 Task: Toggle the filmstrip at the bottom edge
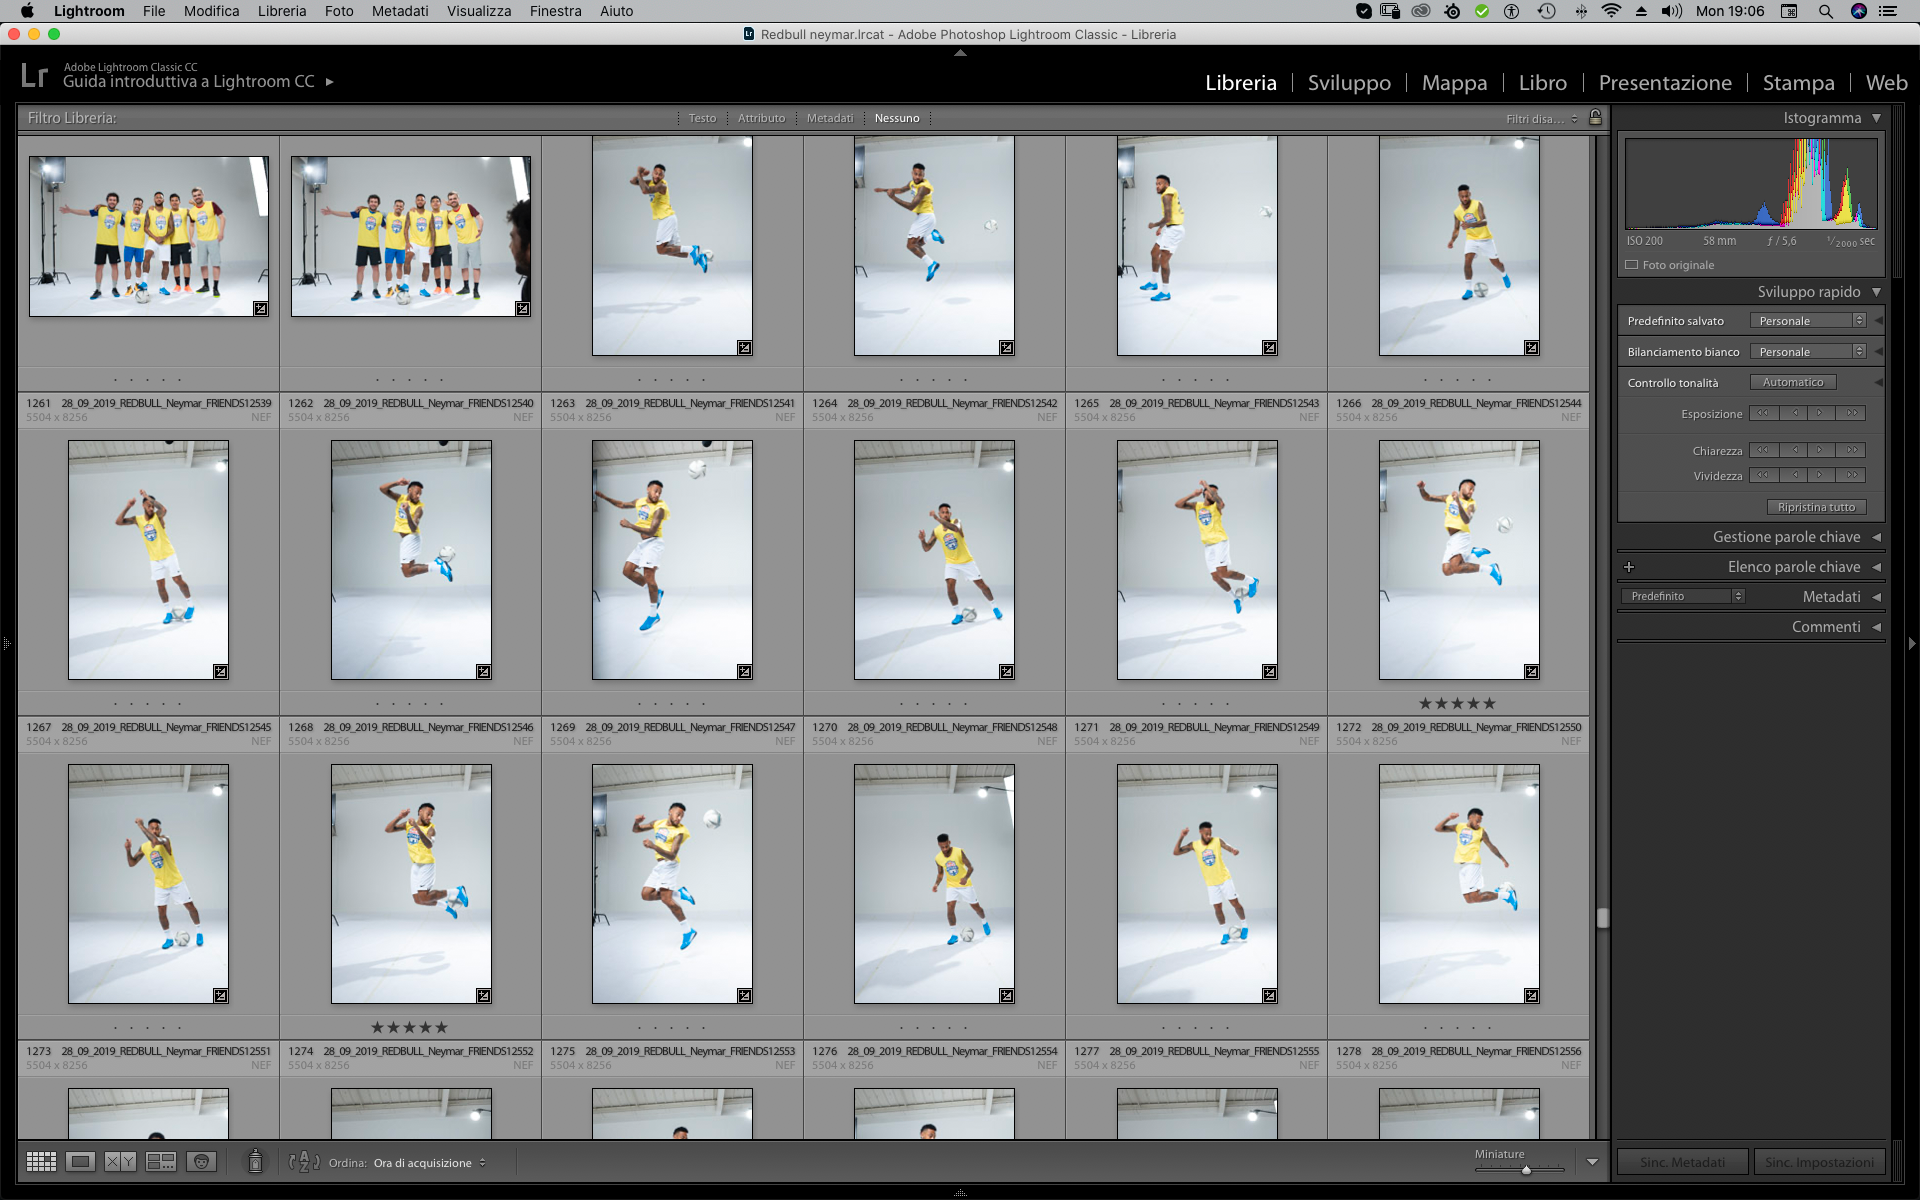[960, 1193]
